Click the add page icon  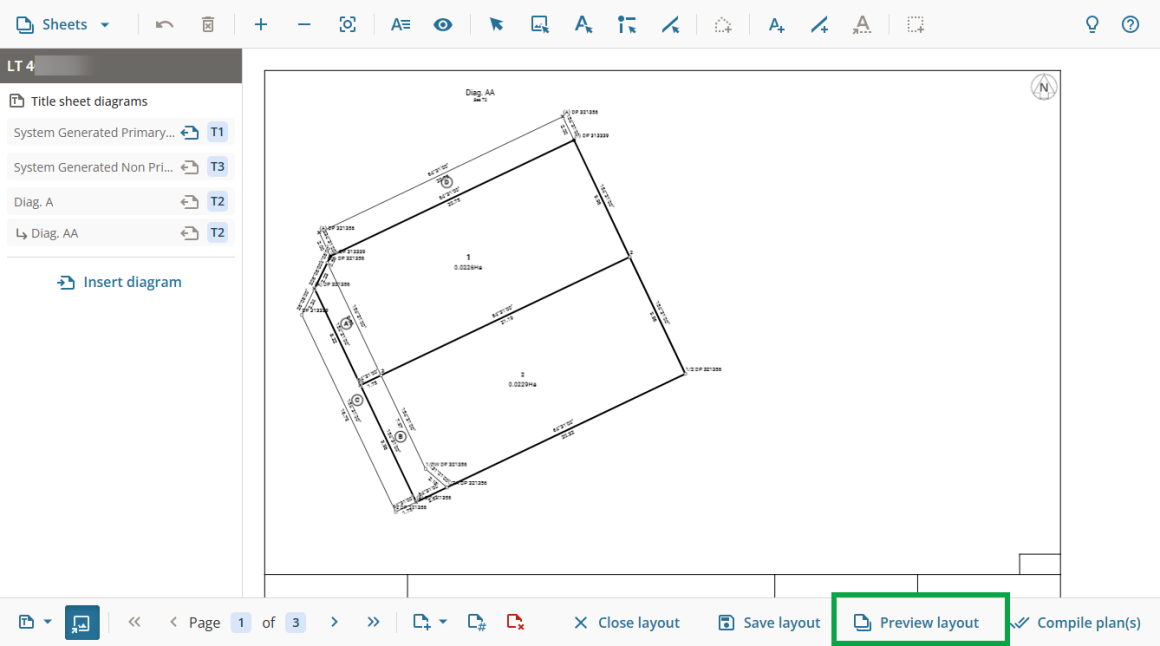422,622
